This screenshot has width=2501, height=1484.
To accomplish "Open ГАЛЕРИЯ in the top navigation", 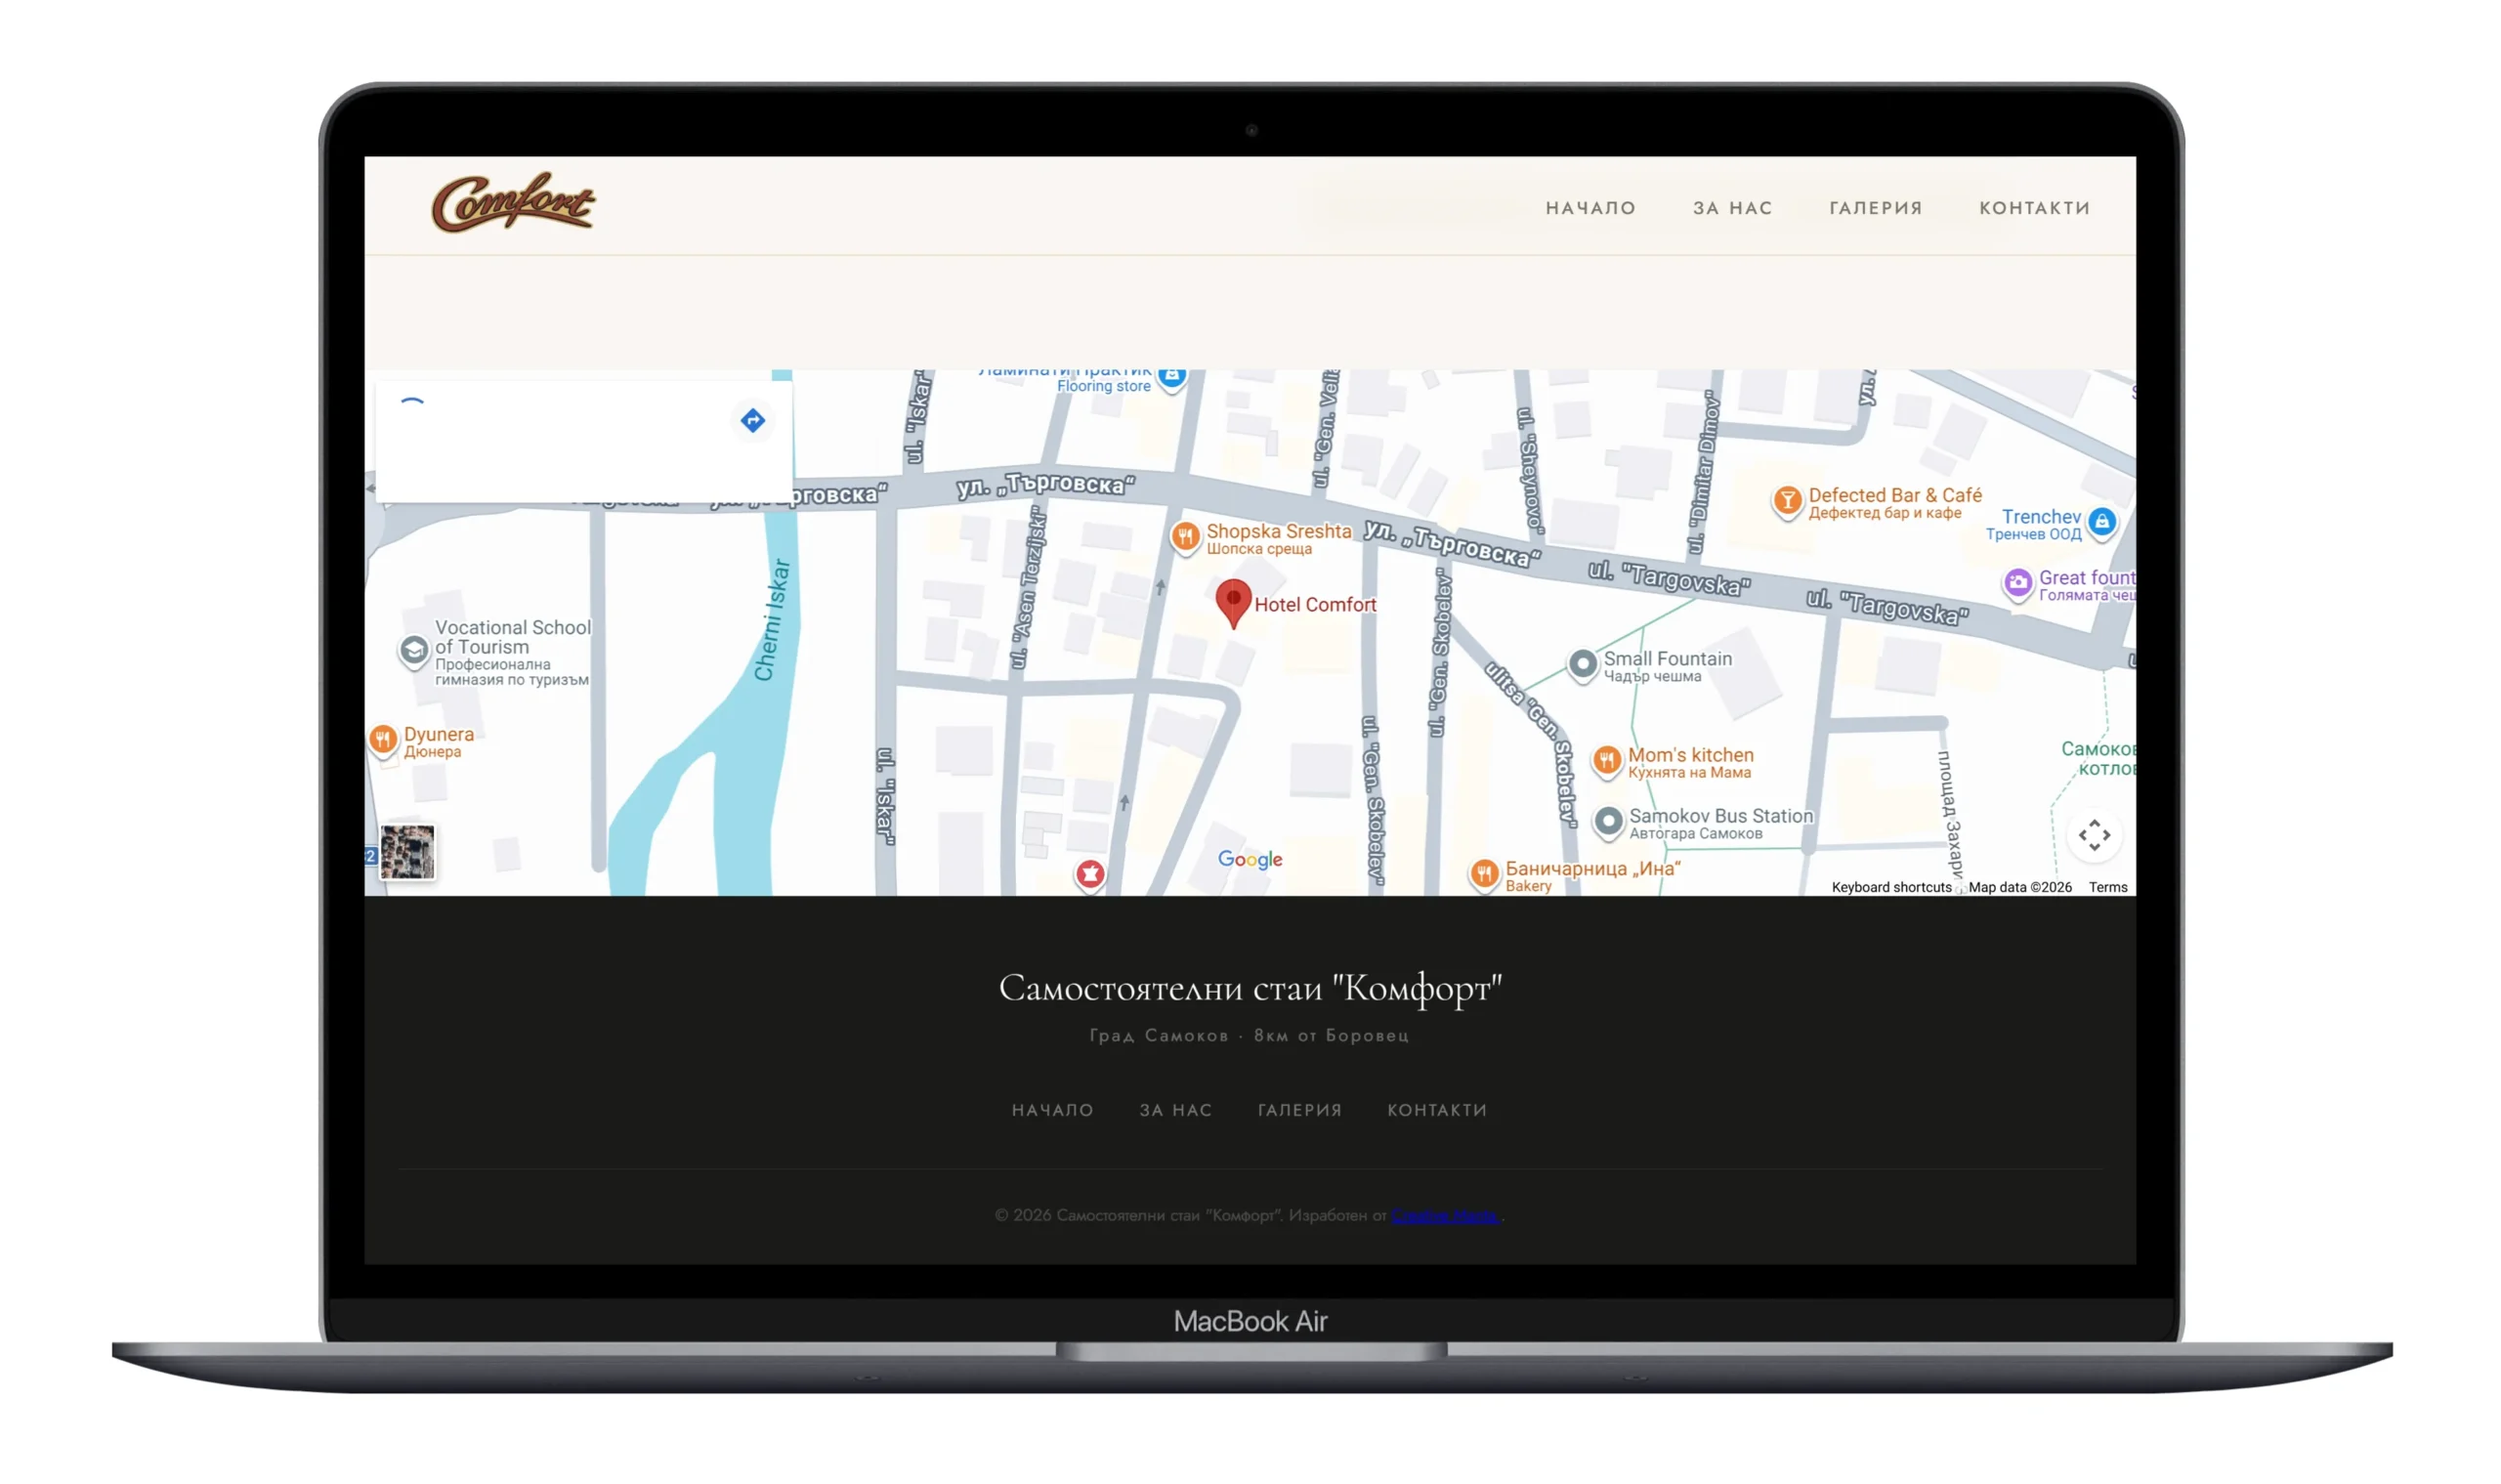I will tap(1875, 208).
